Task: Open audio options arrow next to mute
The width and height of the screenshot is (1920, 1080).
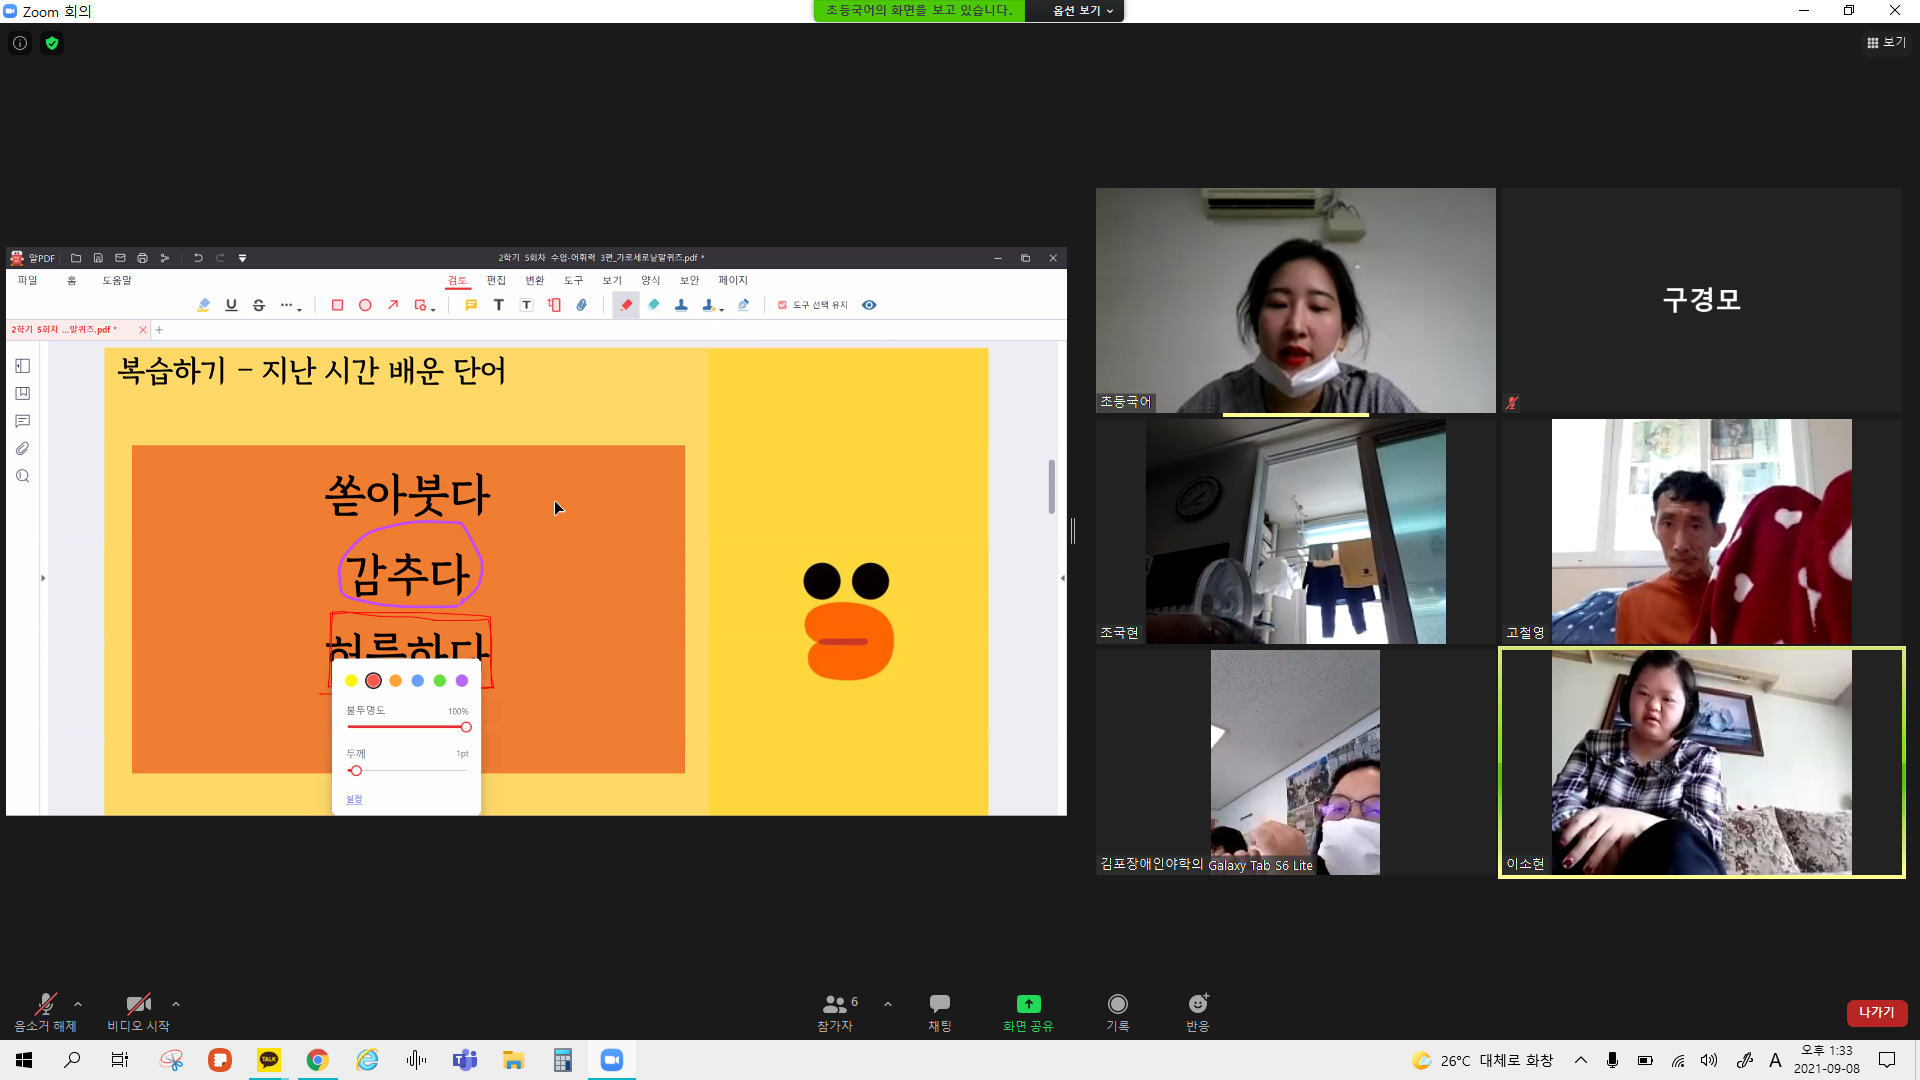Action: pos(78,1004)
